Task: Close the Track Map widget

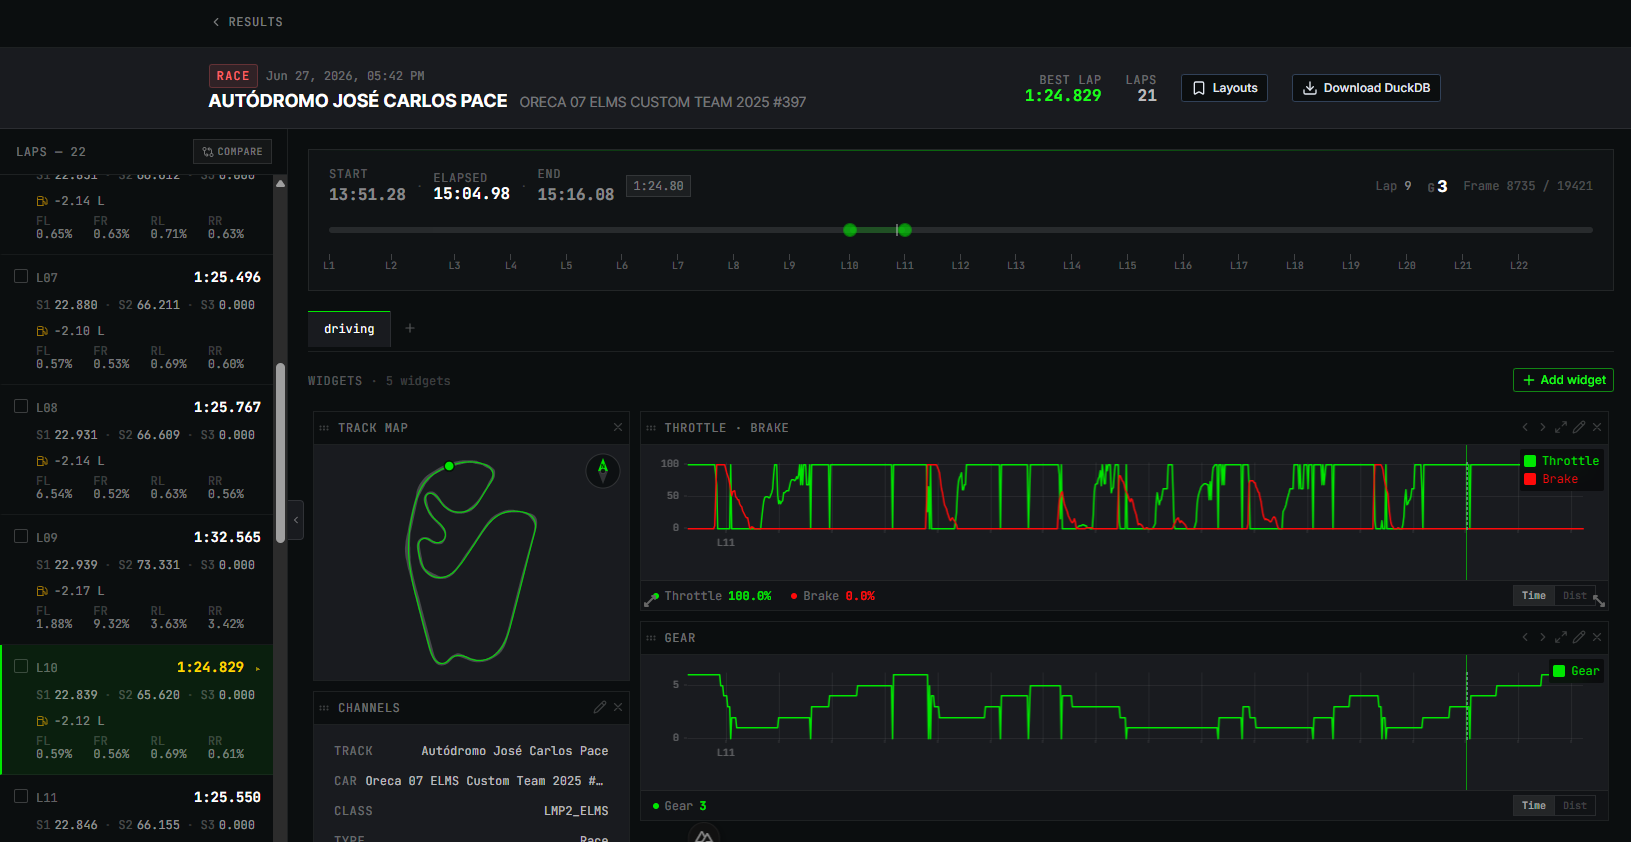Action: [x=618, y=427]
